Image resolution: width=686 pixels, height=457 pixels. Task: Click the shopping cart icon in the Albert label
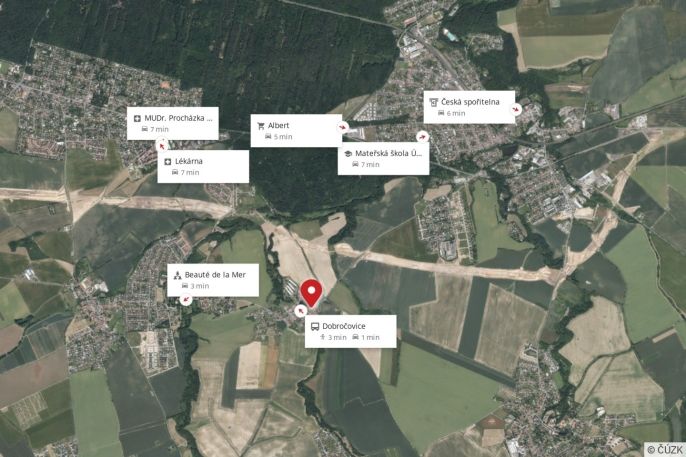pyautogui.click(x=261, y=126)
